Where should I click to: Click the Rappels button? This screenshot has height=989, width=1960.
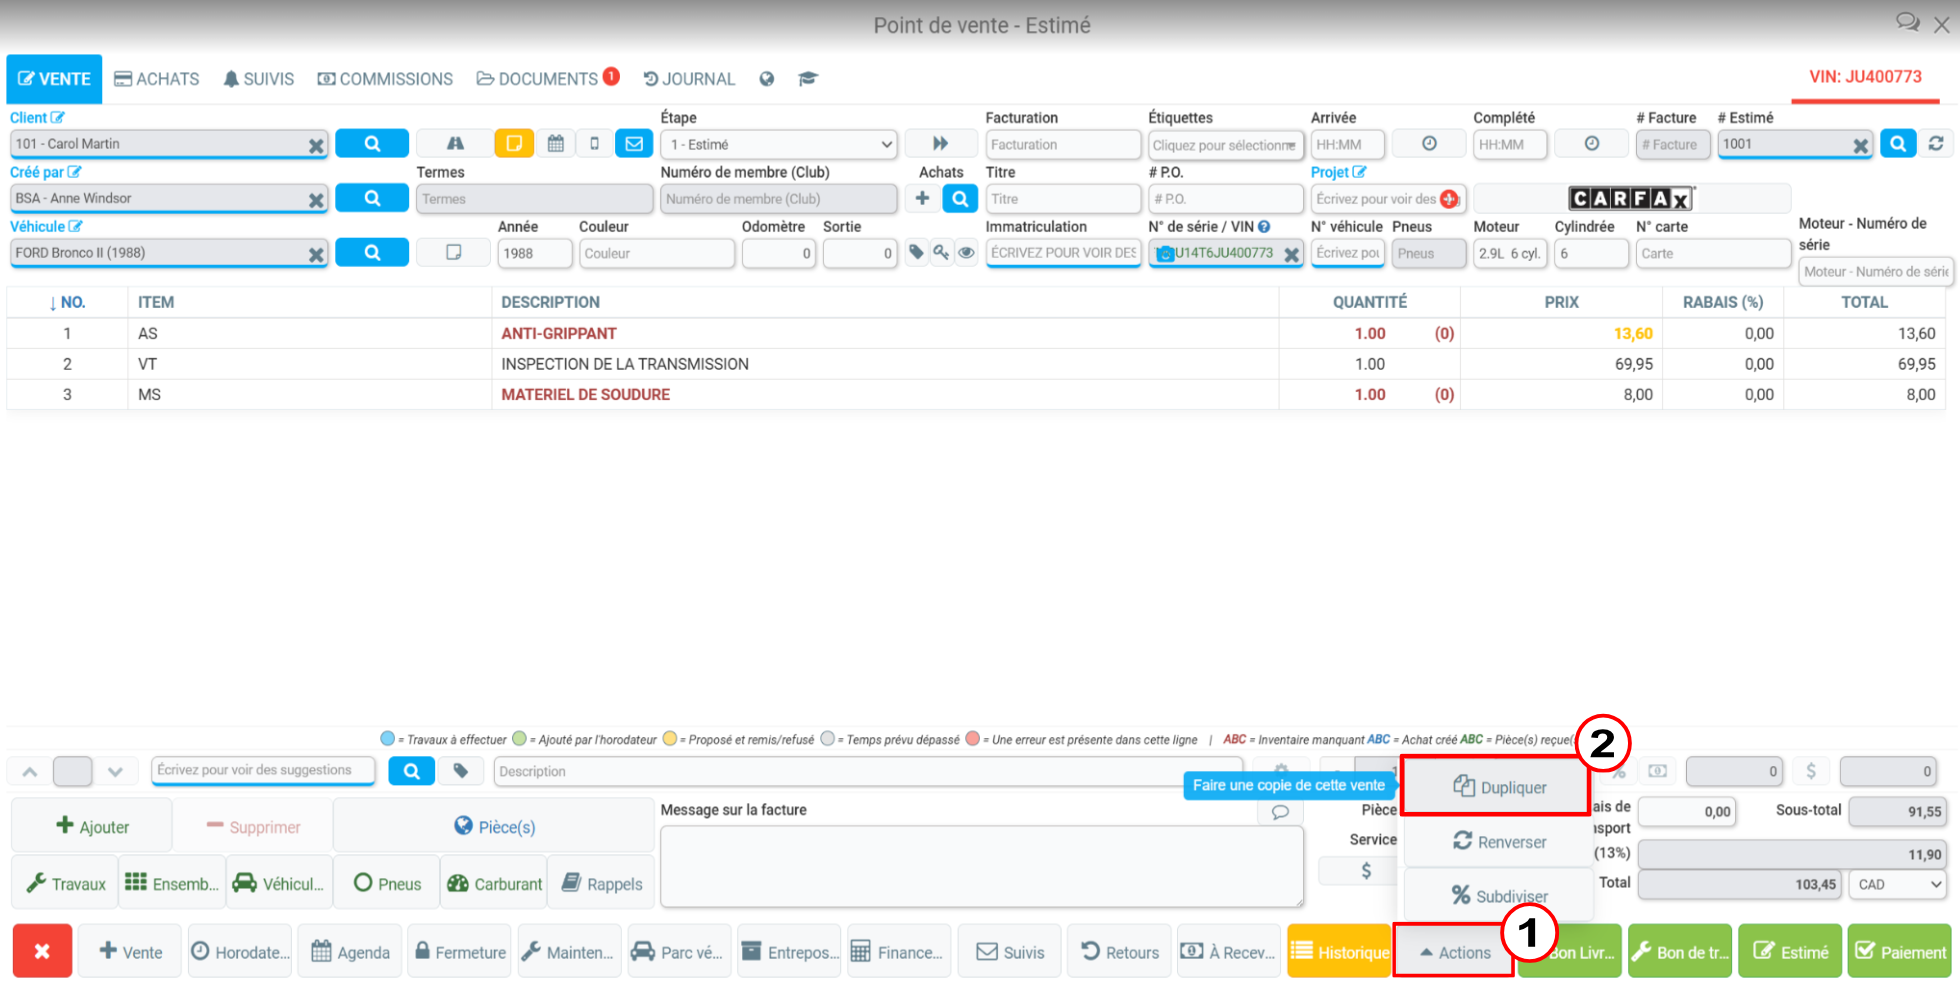coord(601,883)
